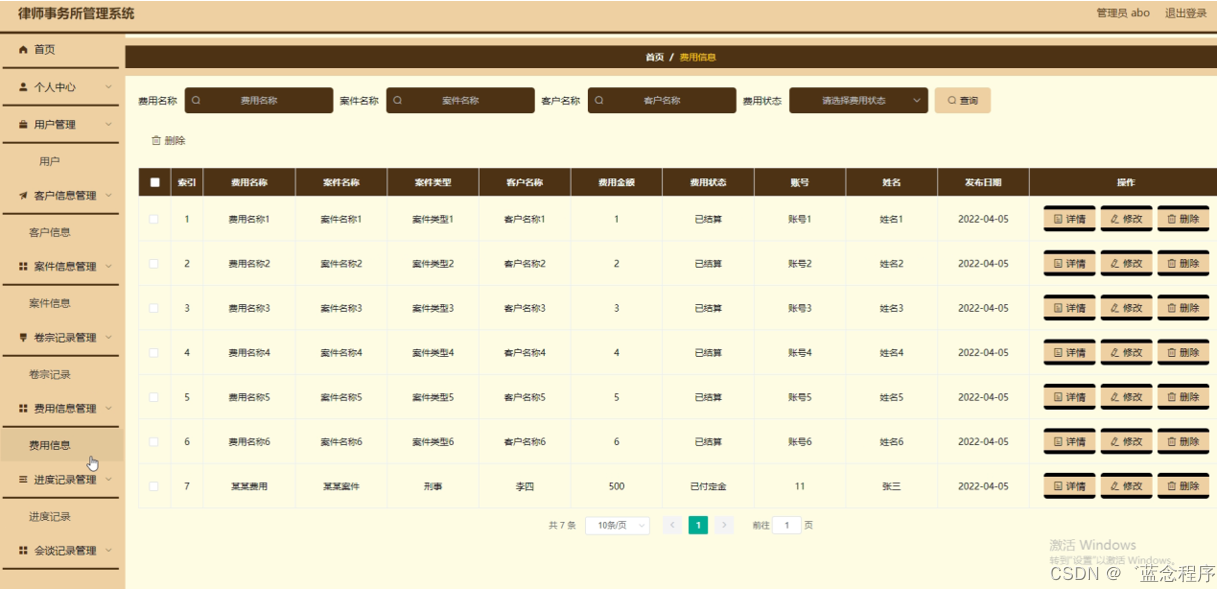Click the magnifier icon in the 案件名称 search box
1231x592 pixels.
[x=398, y=101]
